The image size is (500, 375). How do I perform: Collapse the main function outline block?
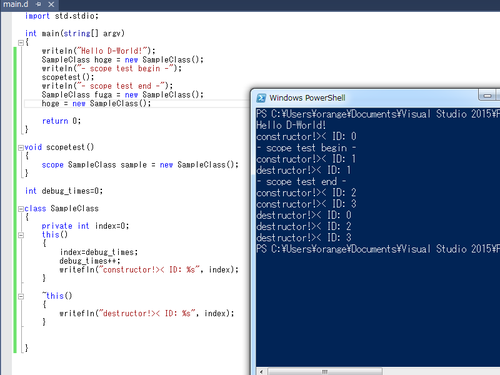(x=21, y=43)
